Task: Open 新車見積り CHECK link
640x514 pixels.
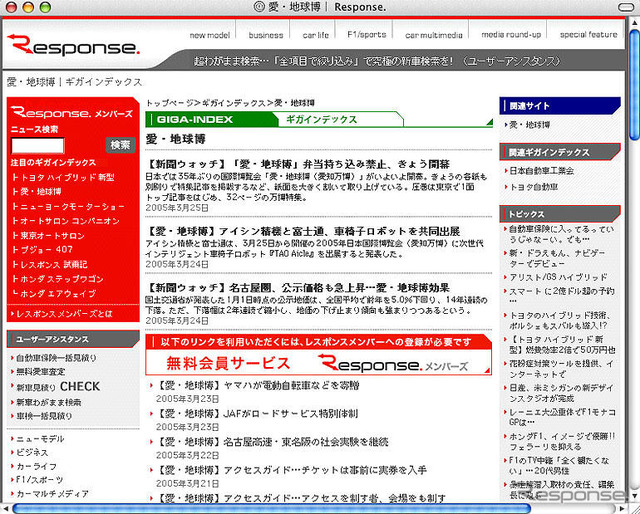Action: [56, 386]
